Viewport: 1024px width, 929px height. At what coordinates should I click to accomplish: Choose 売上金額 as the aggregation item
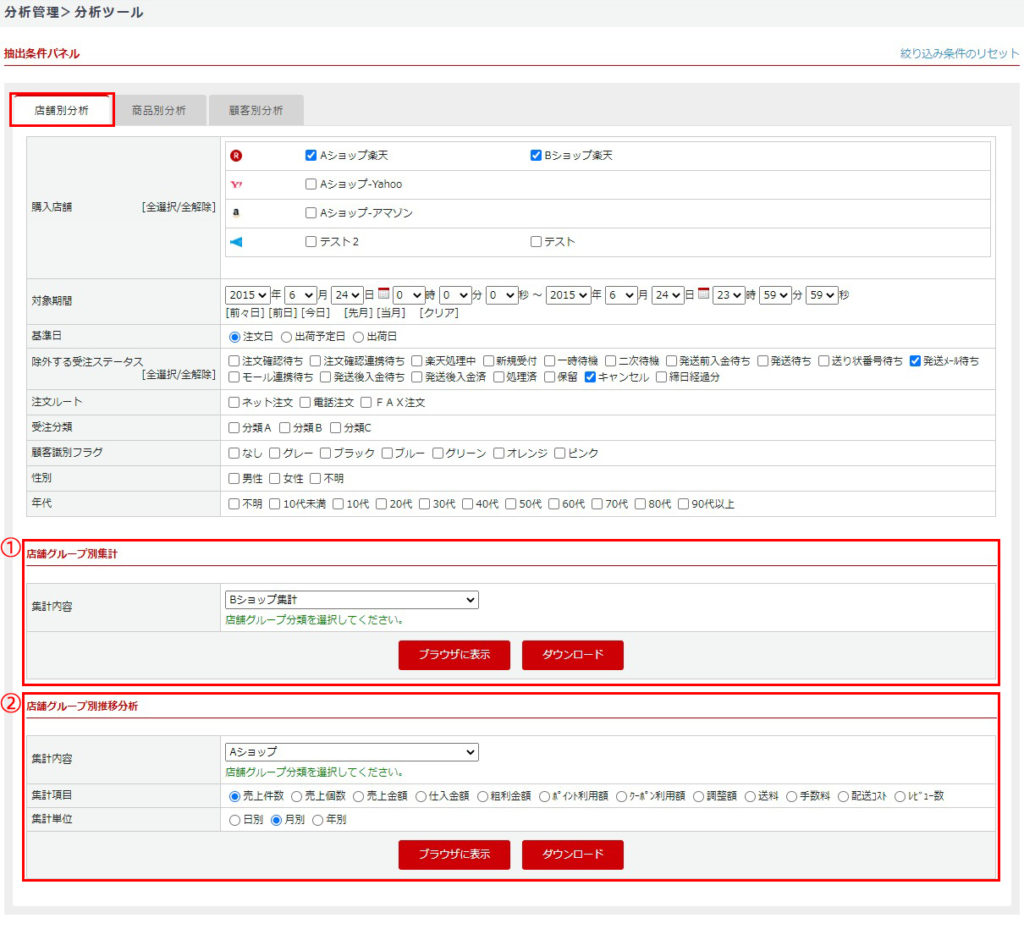359,797
